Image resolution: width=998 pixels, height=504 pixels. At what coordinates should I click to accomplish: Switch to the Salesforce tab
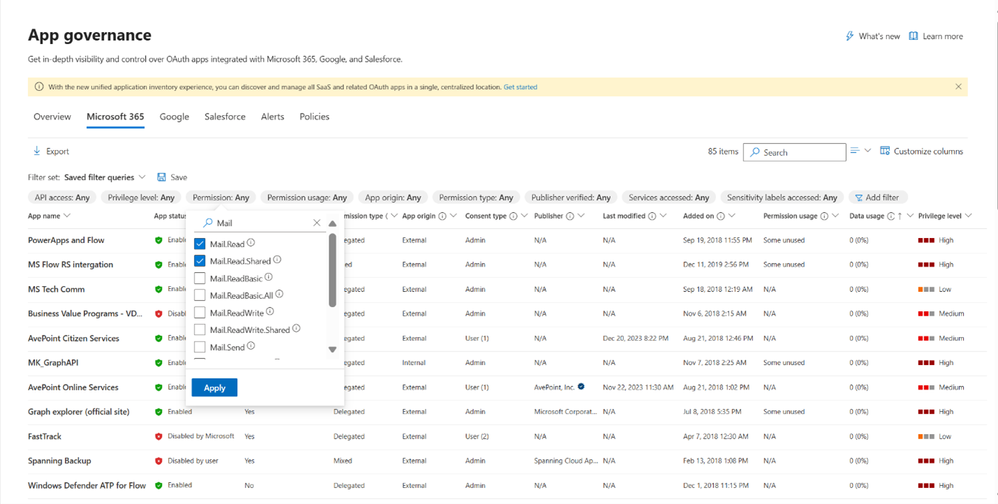[x=225, y=116]
